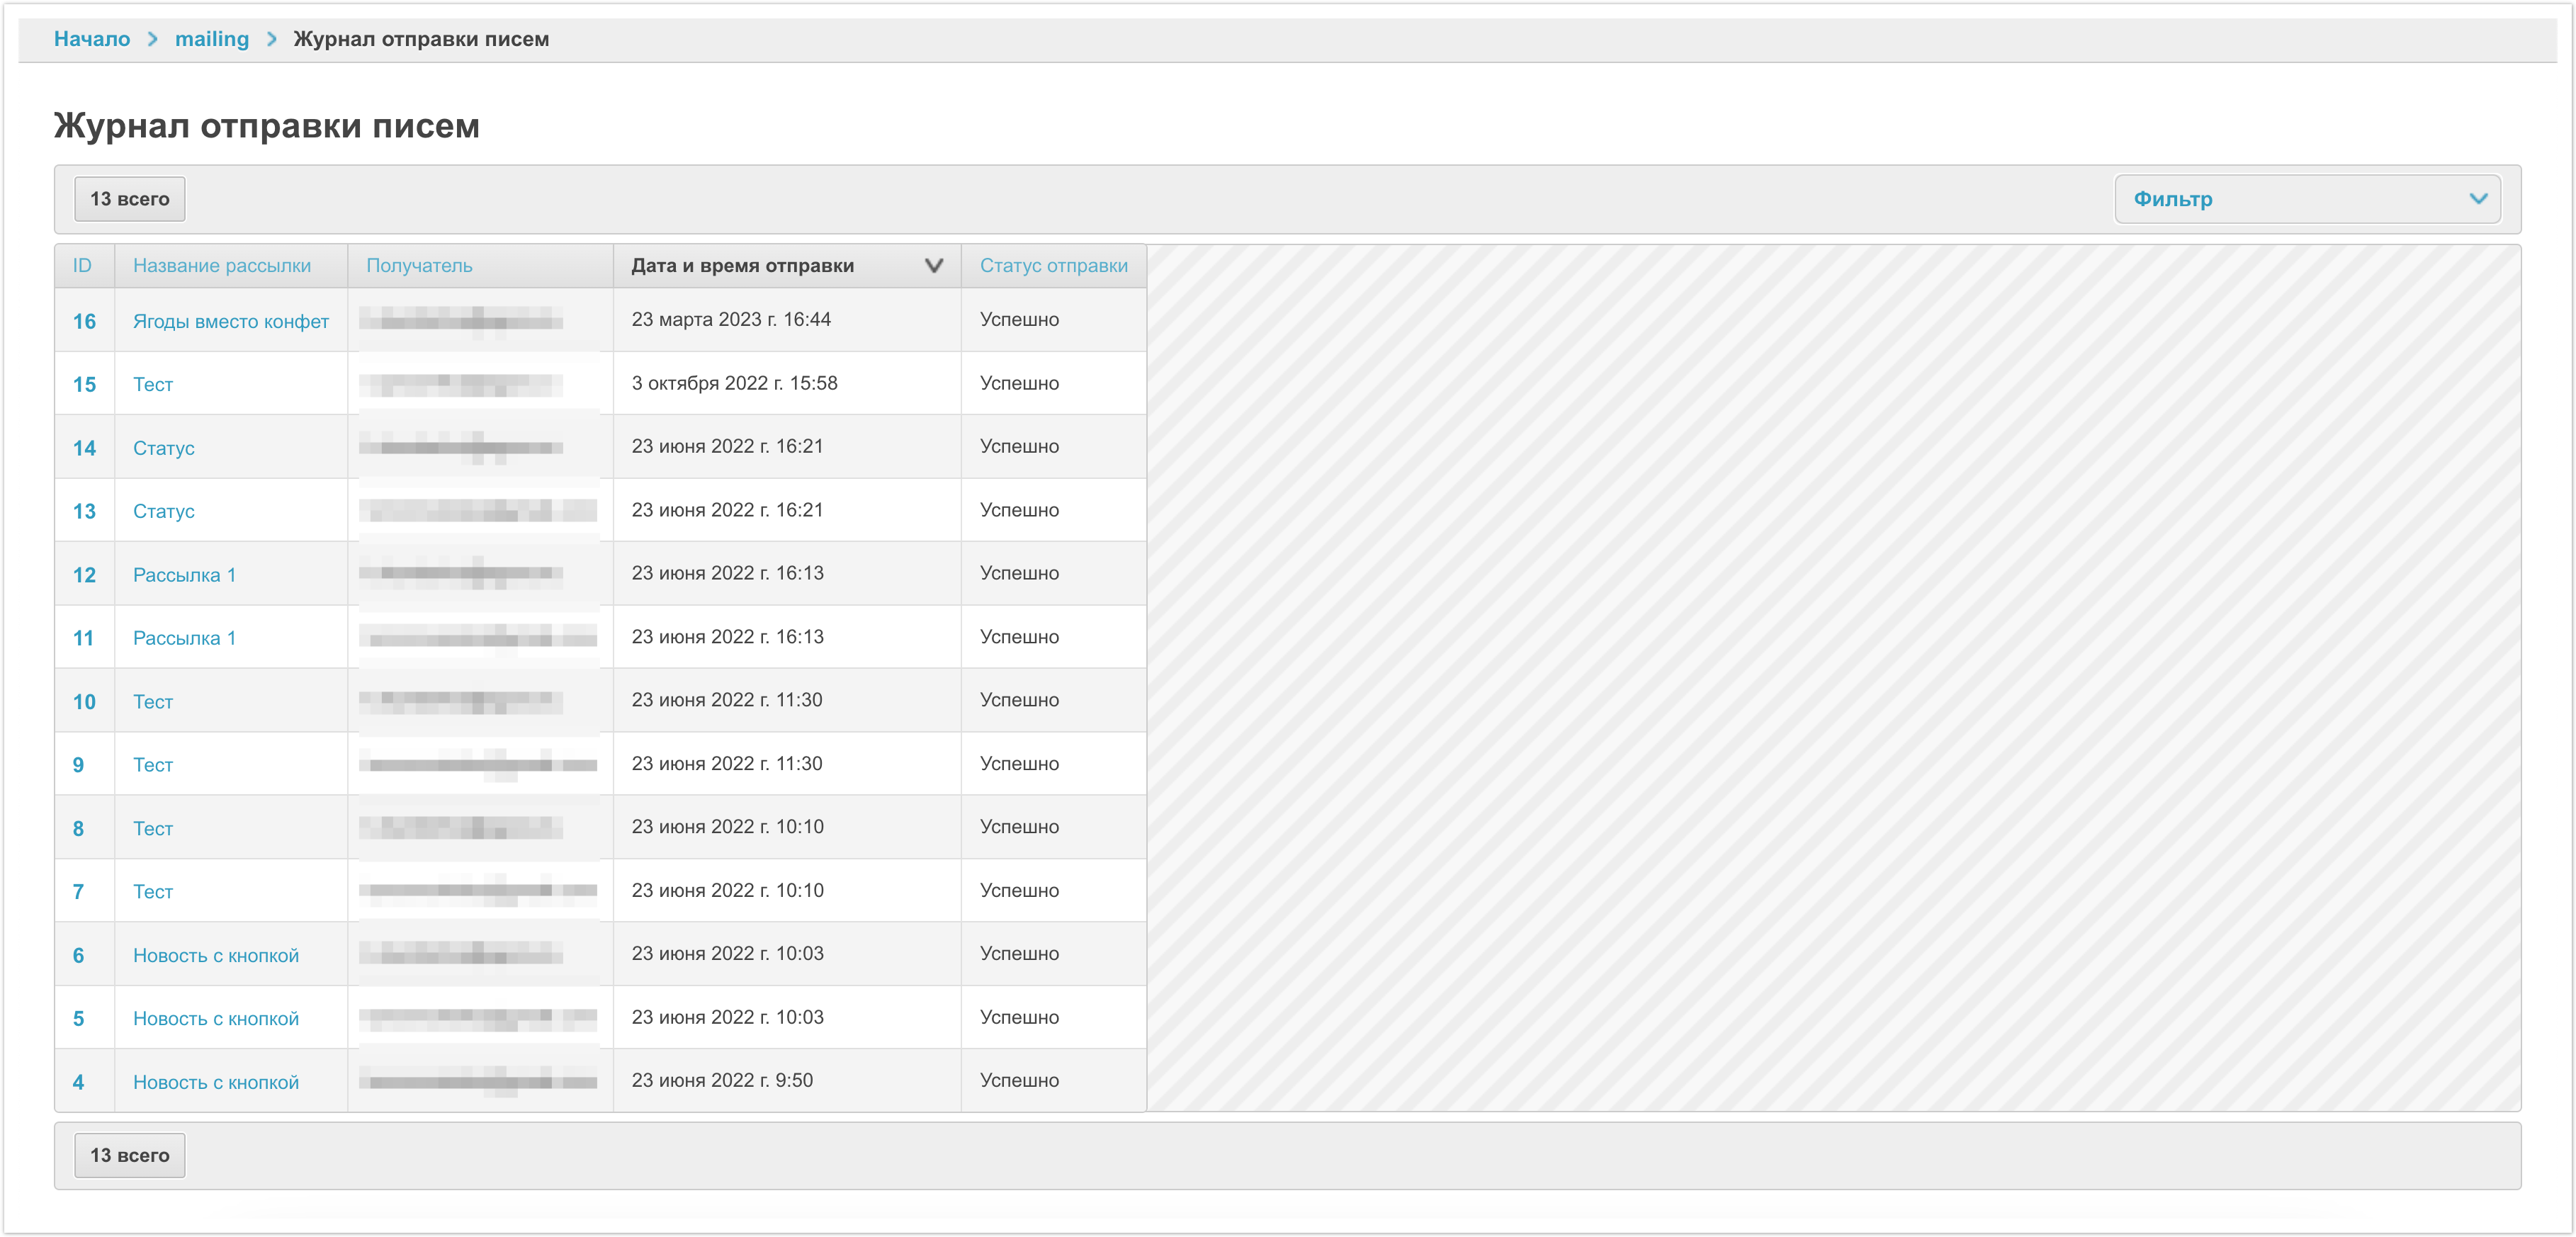Viewport: 2576px width, 1237px height.
Task: Open mailing Ягоды вместо конфет
Action: [231, 321]
